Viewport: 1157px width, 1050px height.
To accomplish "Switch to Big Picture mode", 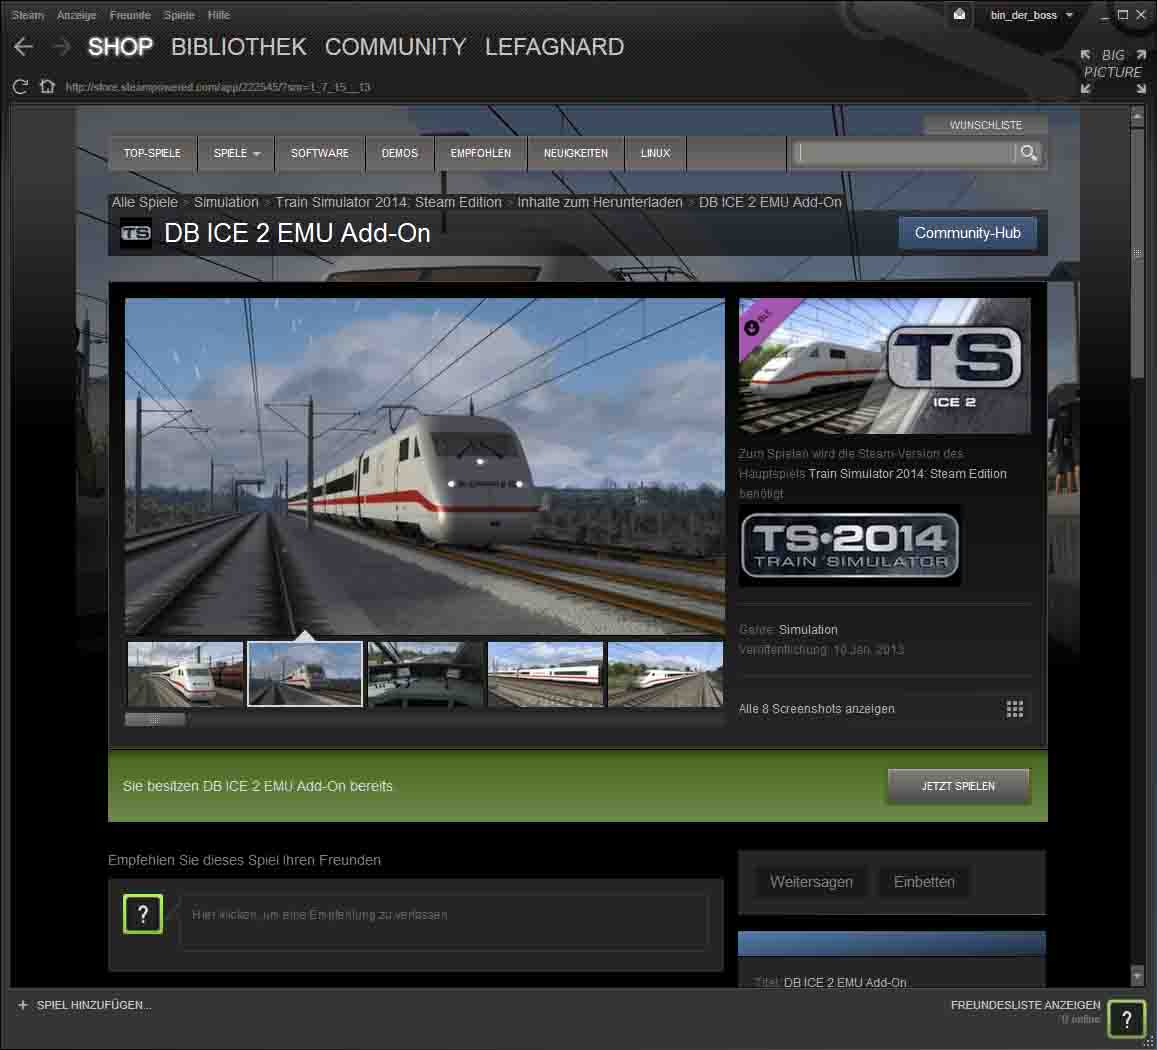I will tap(1113, 72).
